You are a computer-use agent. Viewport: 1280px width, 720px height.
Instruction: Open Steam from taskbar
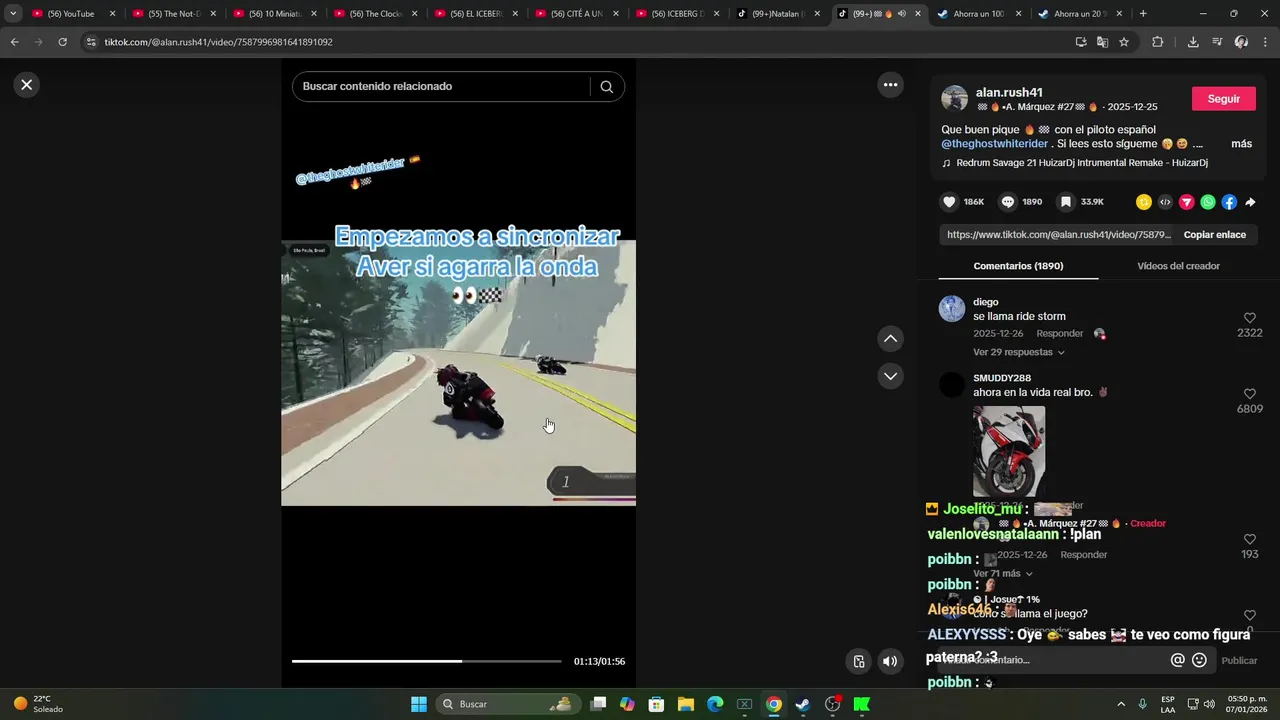(x=802, y=704)
